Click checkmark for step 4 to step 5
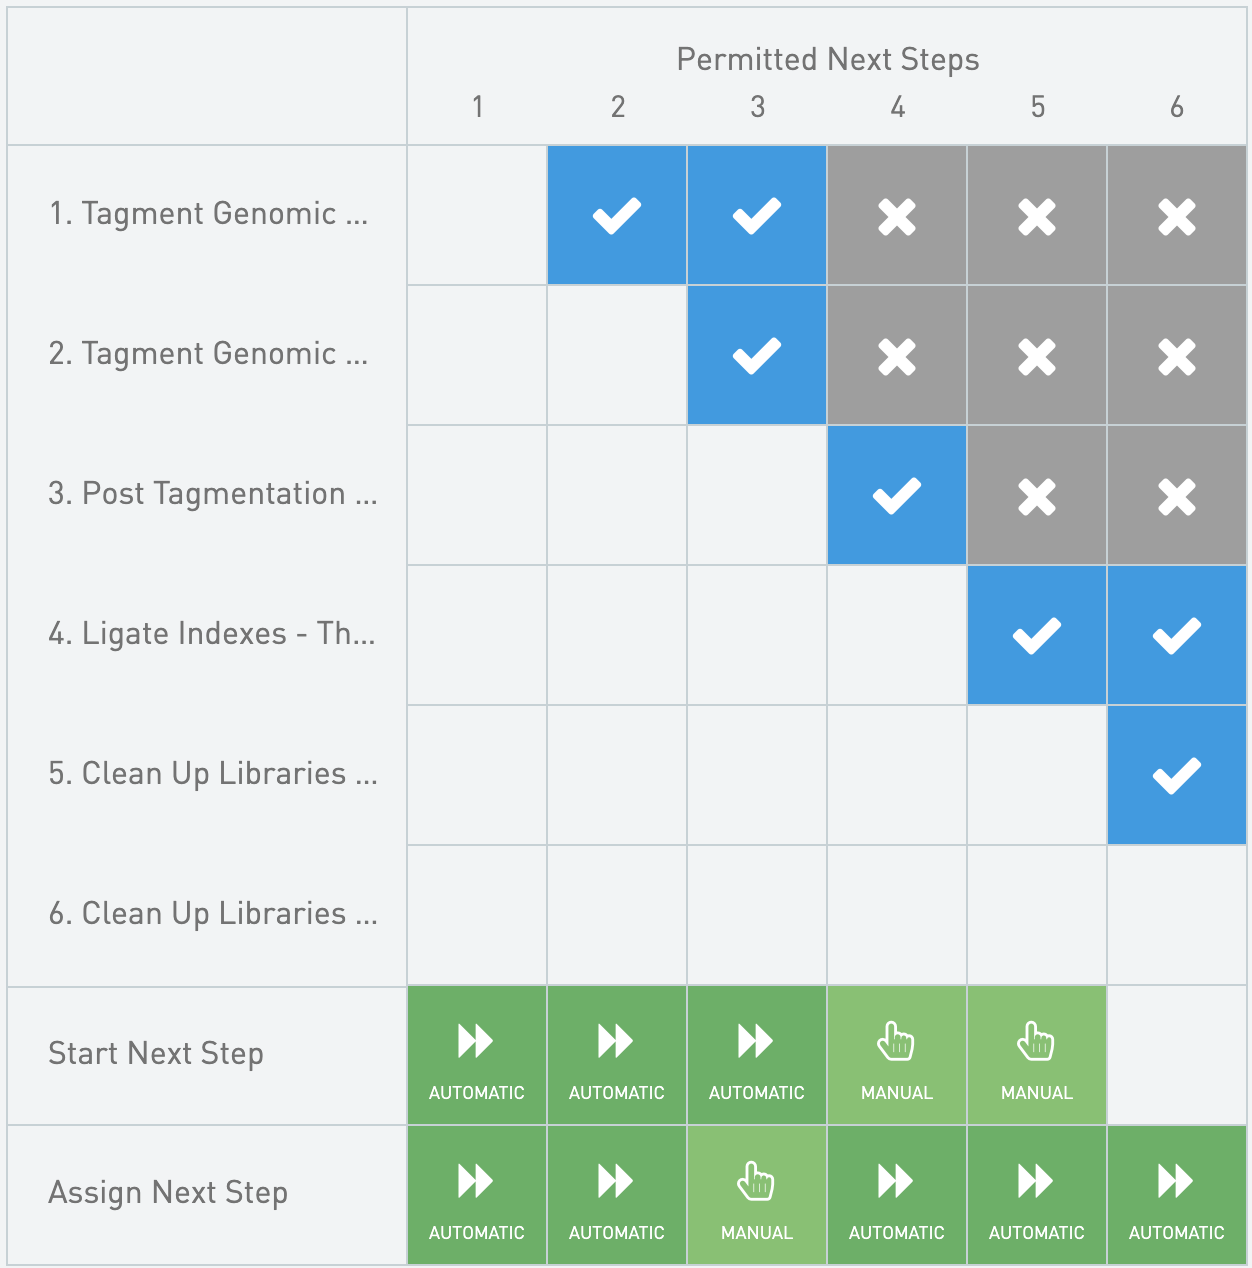This screenshot has height=1268, width=1252. [x=1037, y=636]
